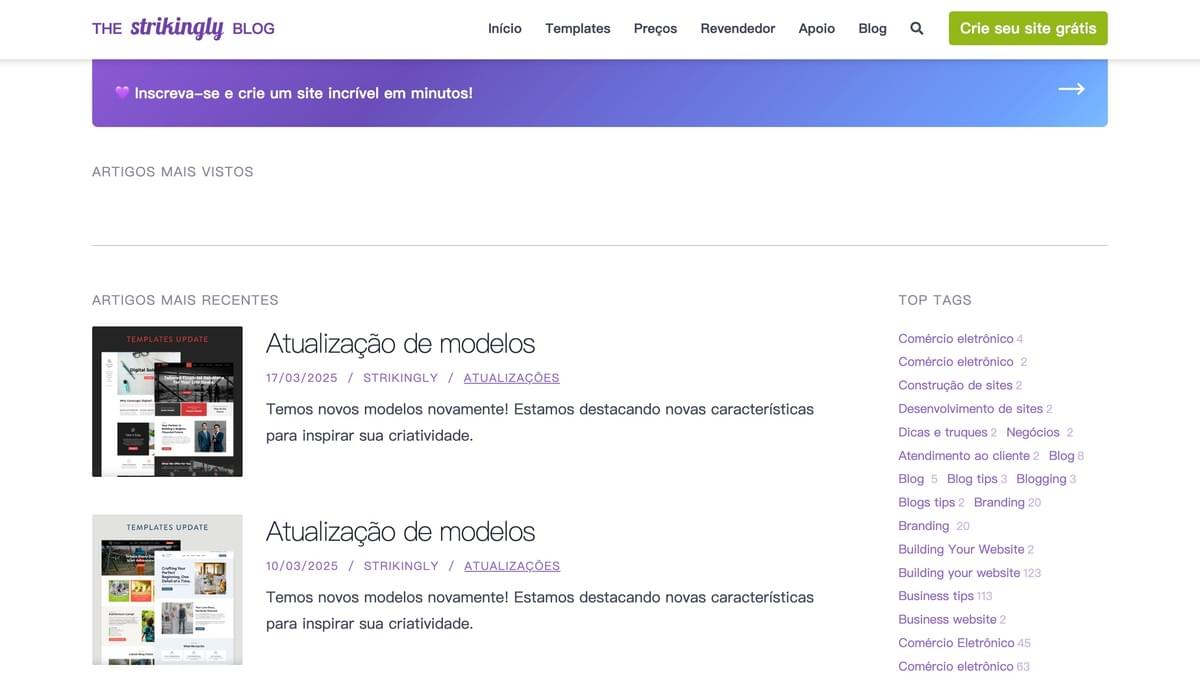Select the 'Comércio eletrônico' top tag
1200x681 pixels.
point(954,338)
